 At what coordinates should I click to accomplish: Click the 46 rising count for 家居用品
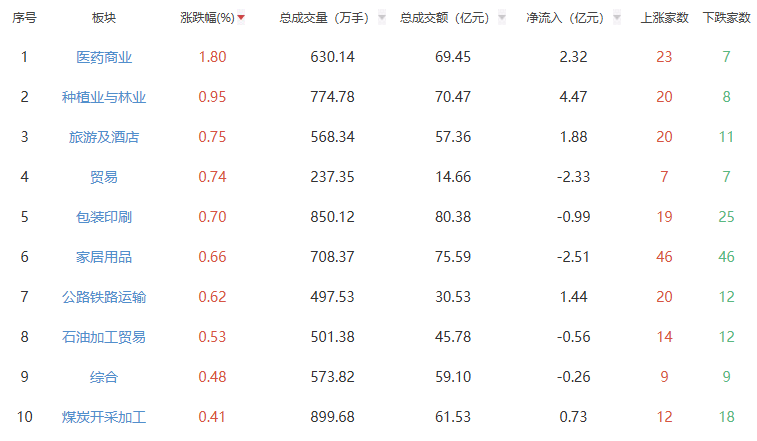664,257
